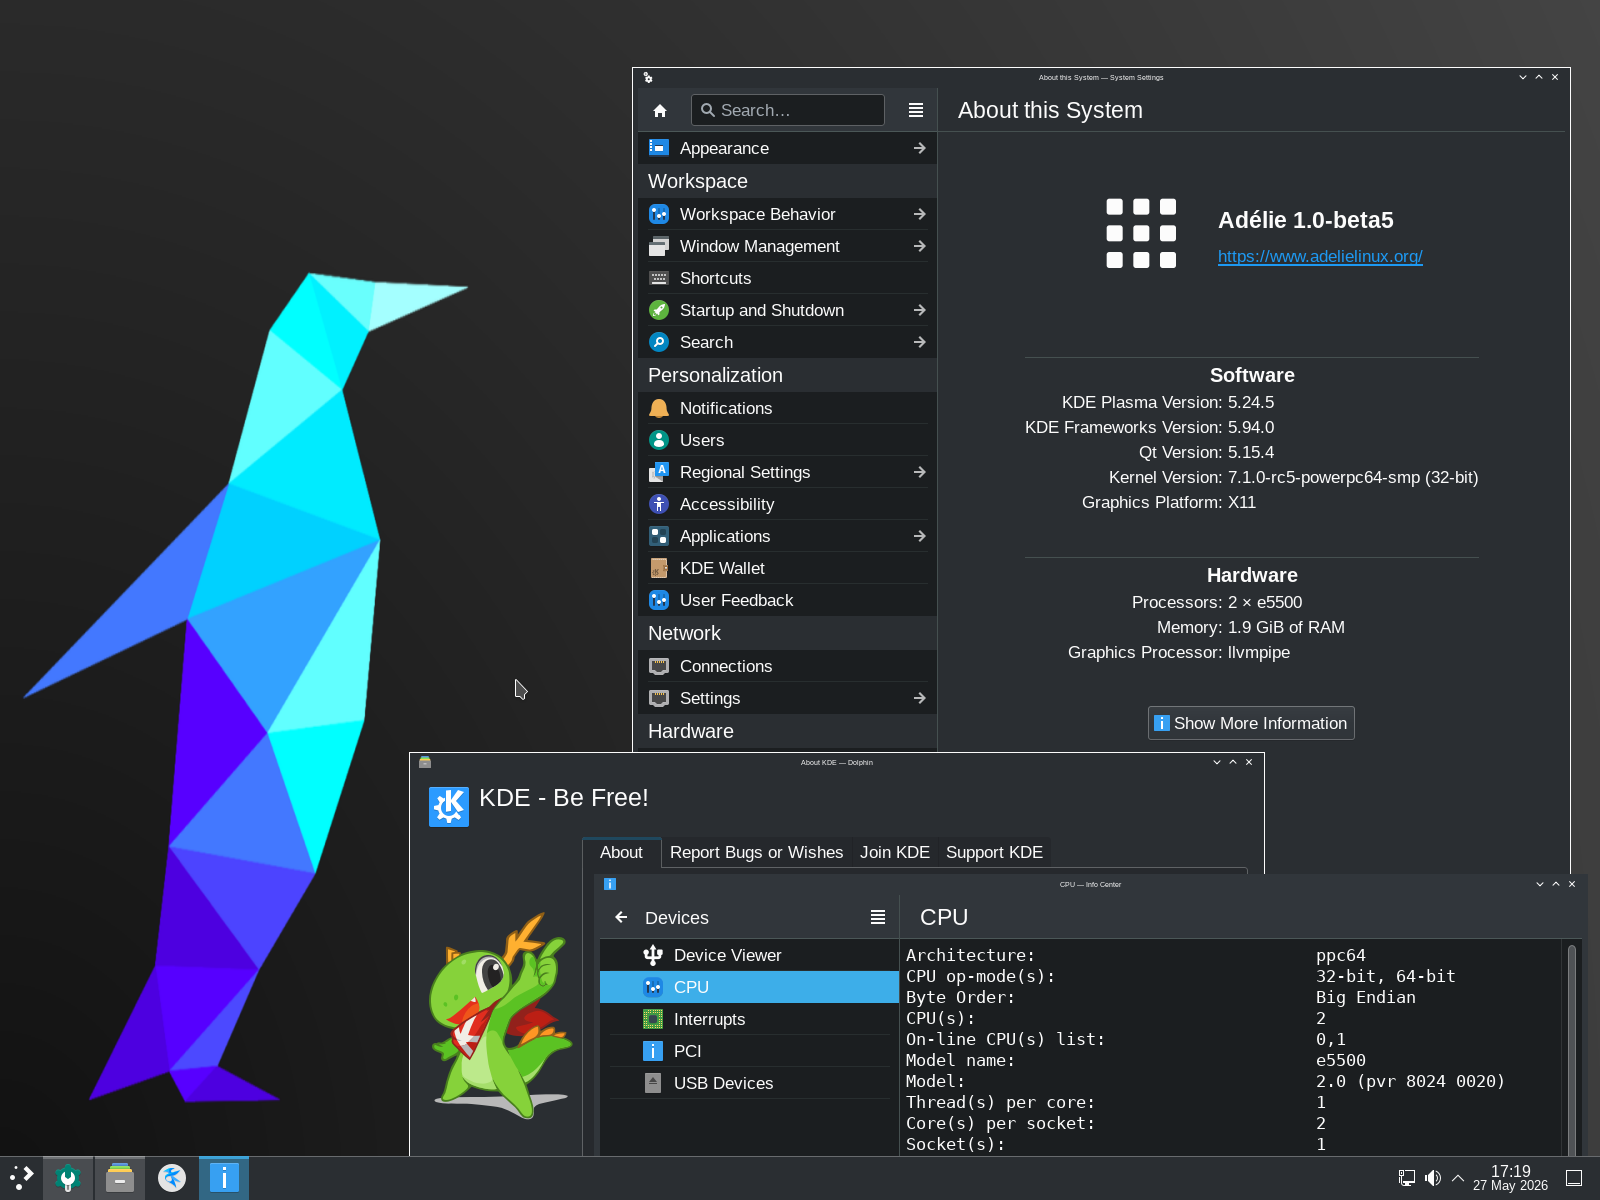The width and height of the screenshot is (1600, 1200).
Task: Expand the Window Management arrow
Action: tap(920, 246)
